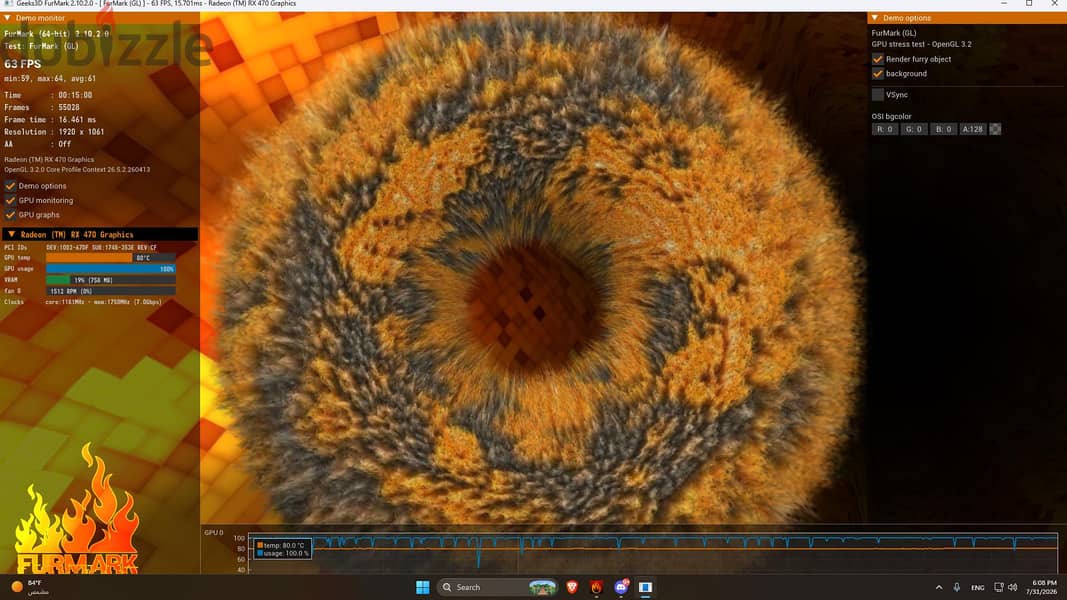Open the OSI bgcolor color swatch
This screenshot has width=1067, height=600.
tap(995, 129)
